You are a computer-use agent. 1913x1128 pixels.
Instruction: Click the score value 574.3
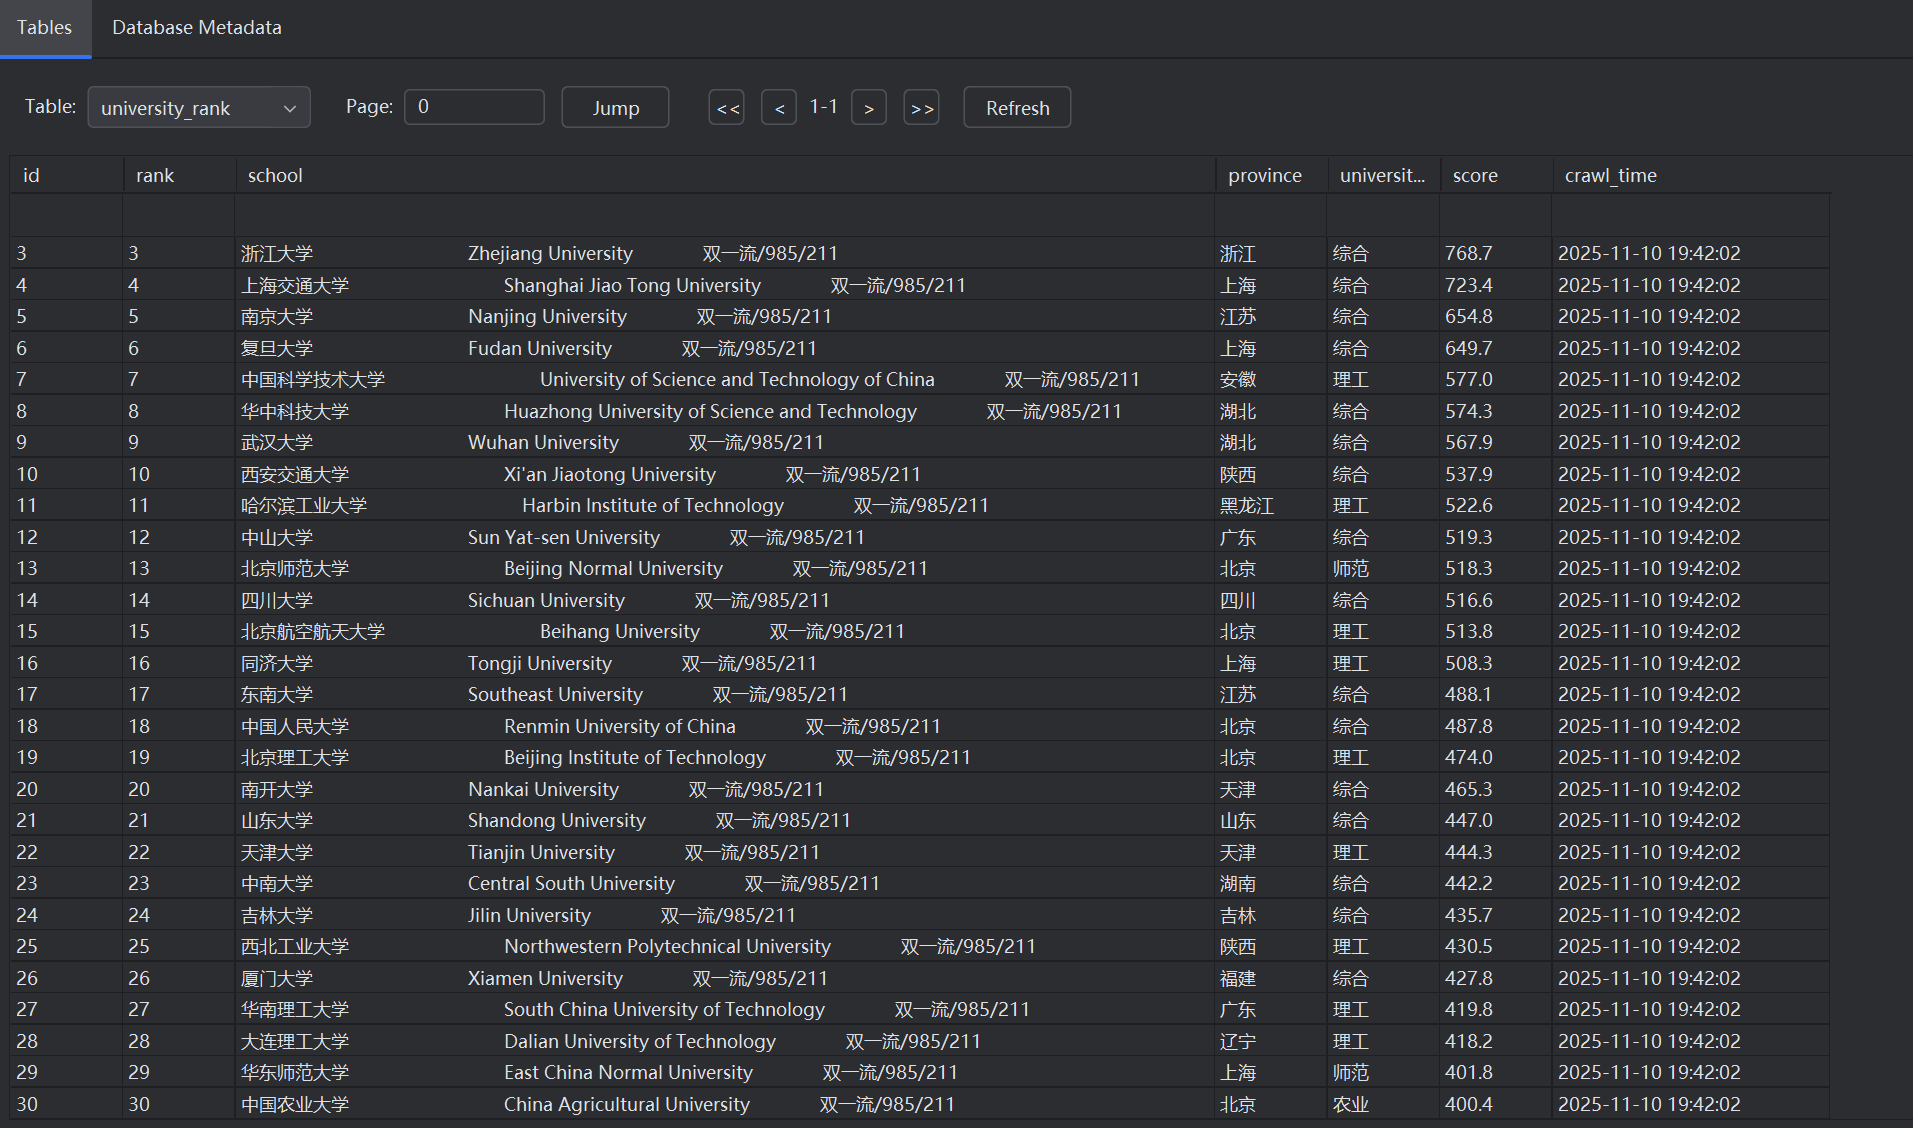pos(1496,411)
